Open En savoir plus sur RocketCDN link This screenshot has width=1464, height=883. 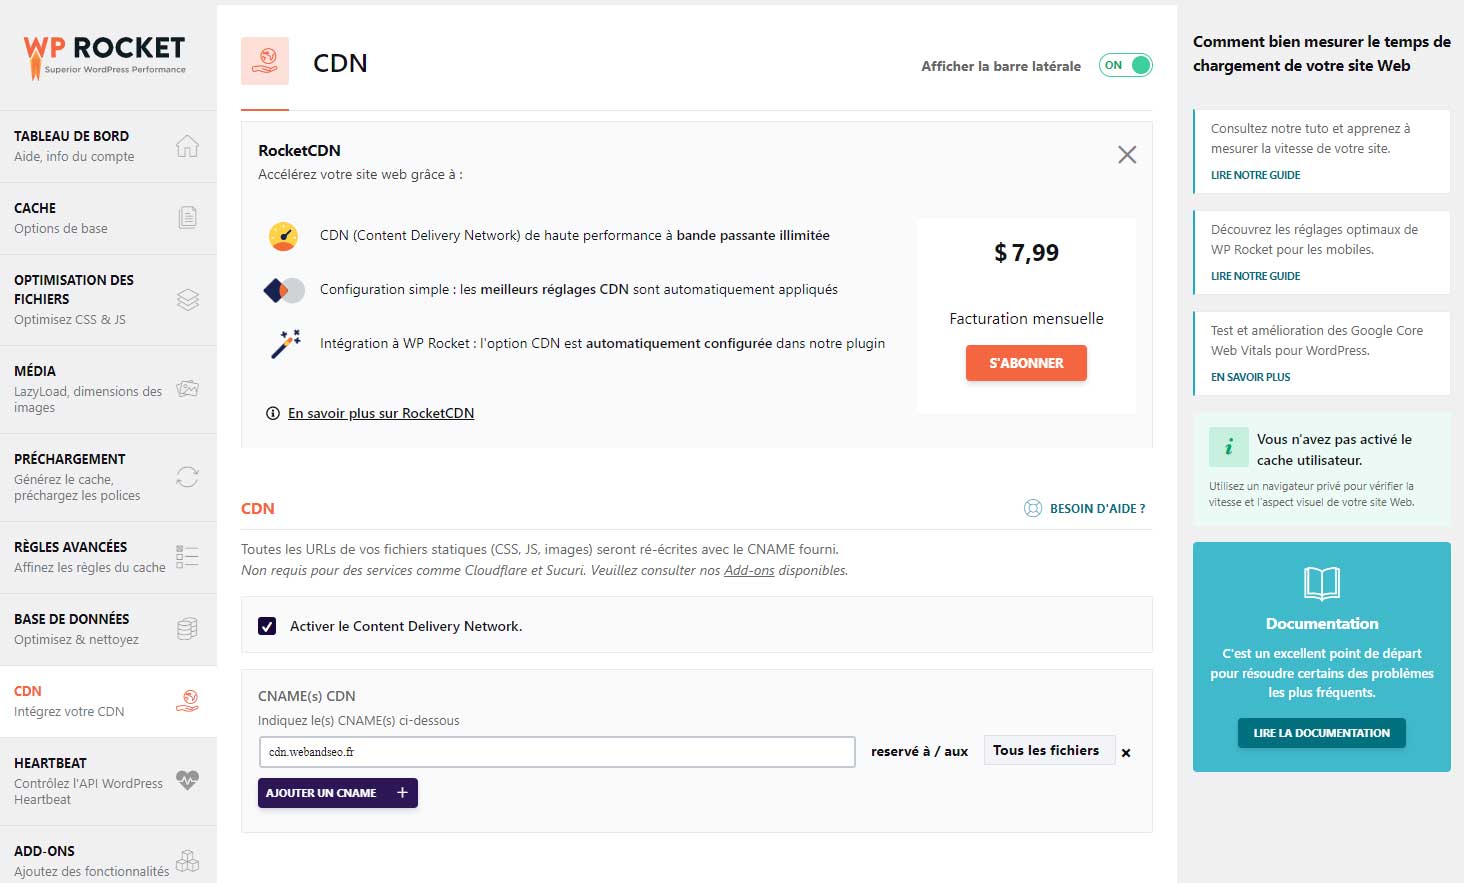coord(380,413)
